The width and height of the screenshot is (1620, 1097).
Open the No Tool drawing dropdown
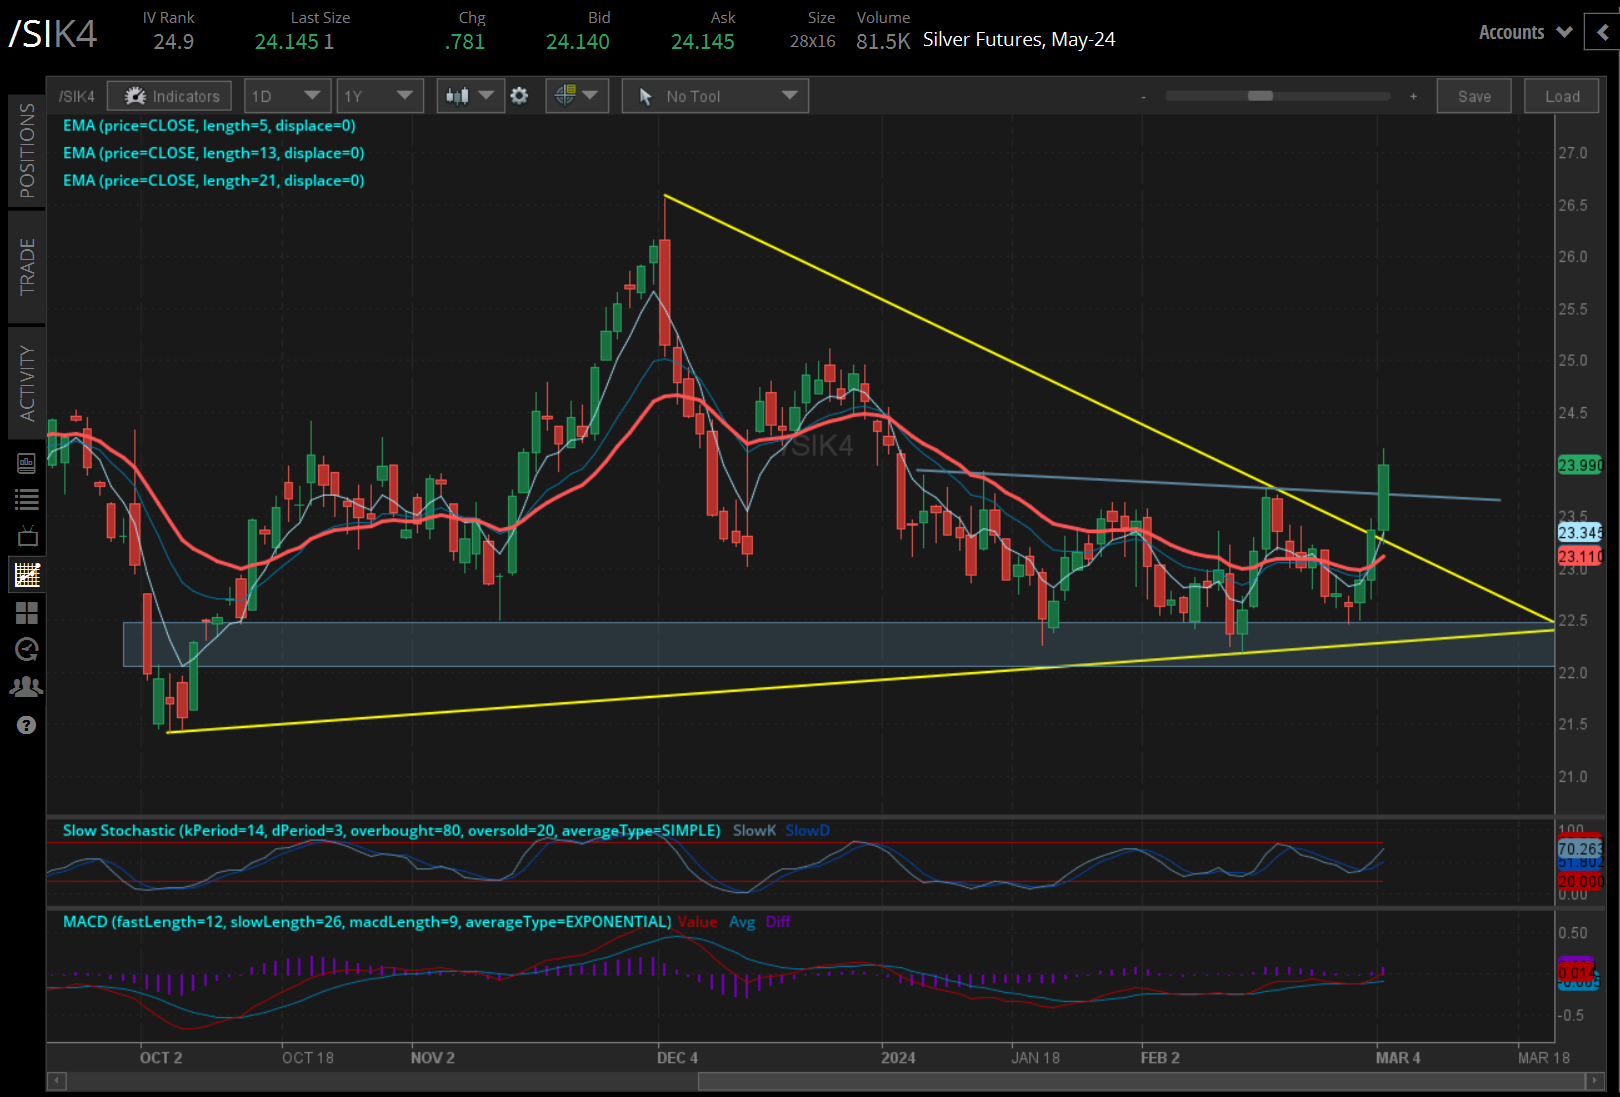715,96
